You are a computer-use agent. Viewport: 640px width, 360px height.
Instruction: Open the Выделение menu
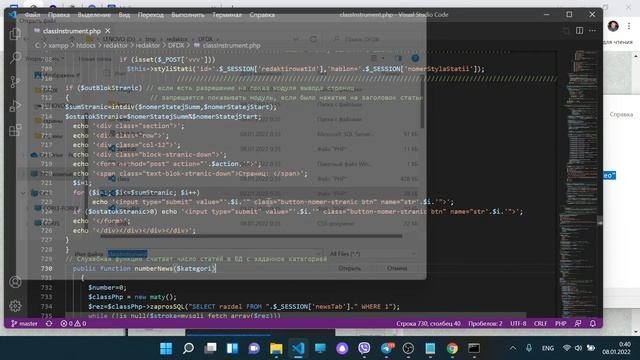coord(94,15)
